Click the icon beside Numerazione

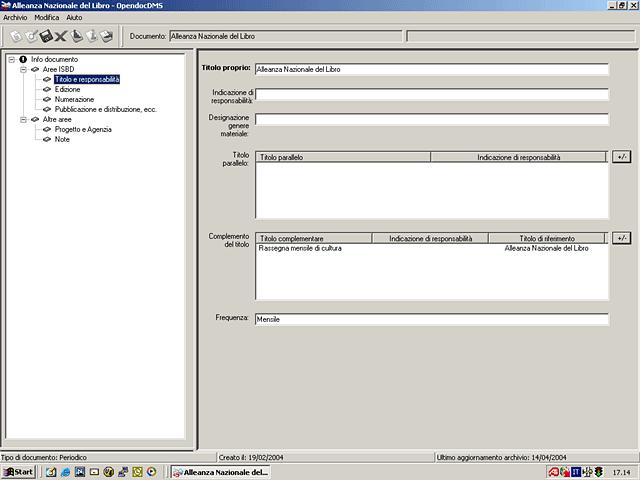(47, 99)
